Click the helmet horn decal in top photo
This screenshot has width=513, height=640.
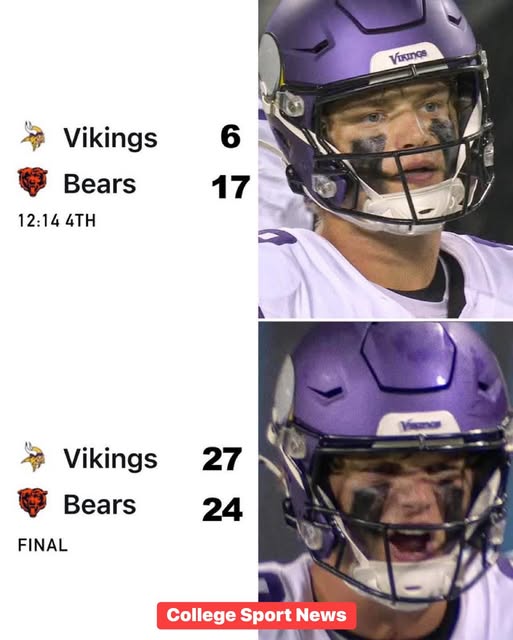point(270,65)
